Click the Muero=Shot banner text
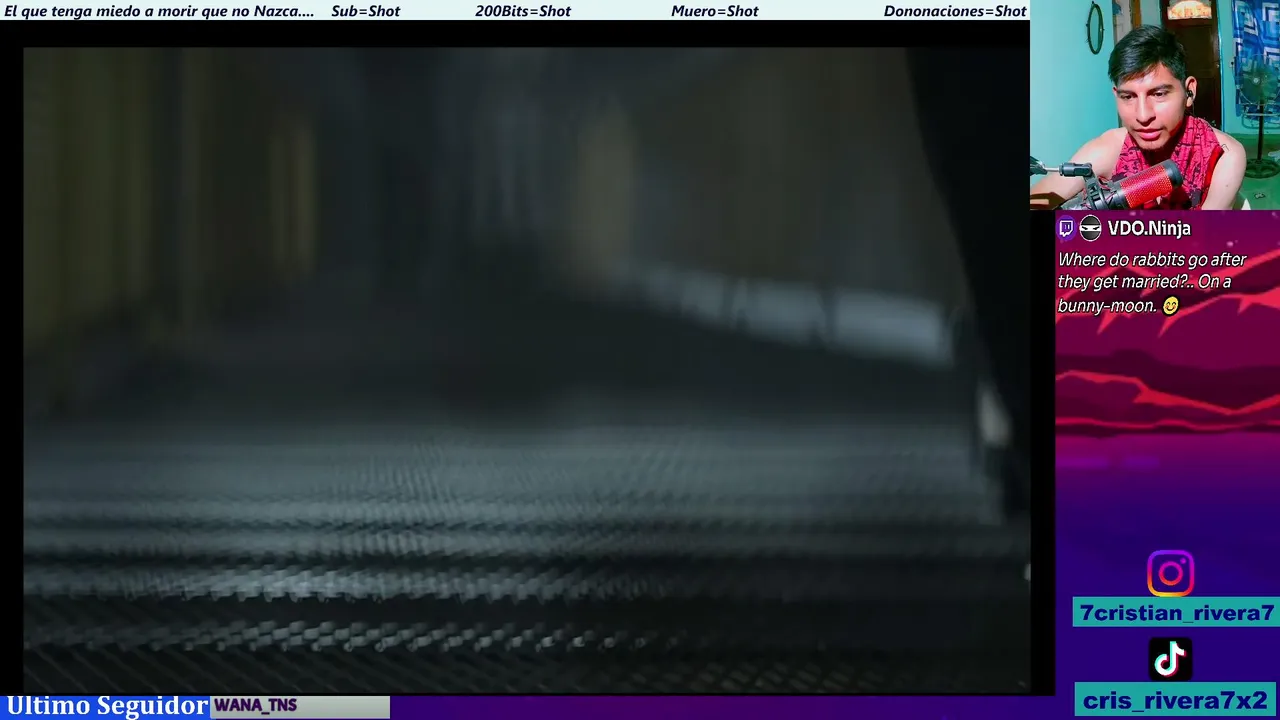1280x720 pixels. tap(714, 11)
